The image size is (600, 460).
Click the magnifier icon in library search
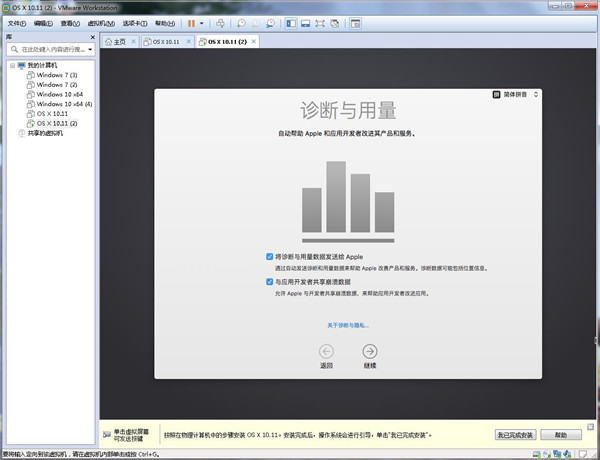[14, 49]
